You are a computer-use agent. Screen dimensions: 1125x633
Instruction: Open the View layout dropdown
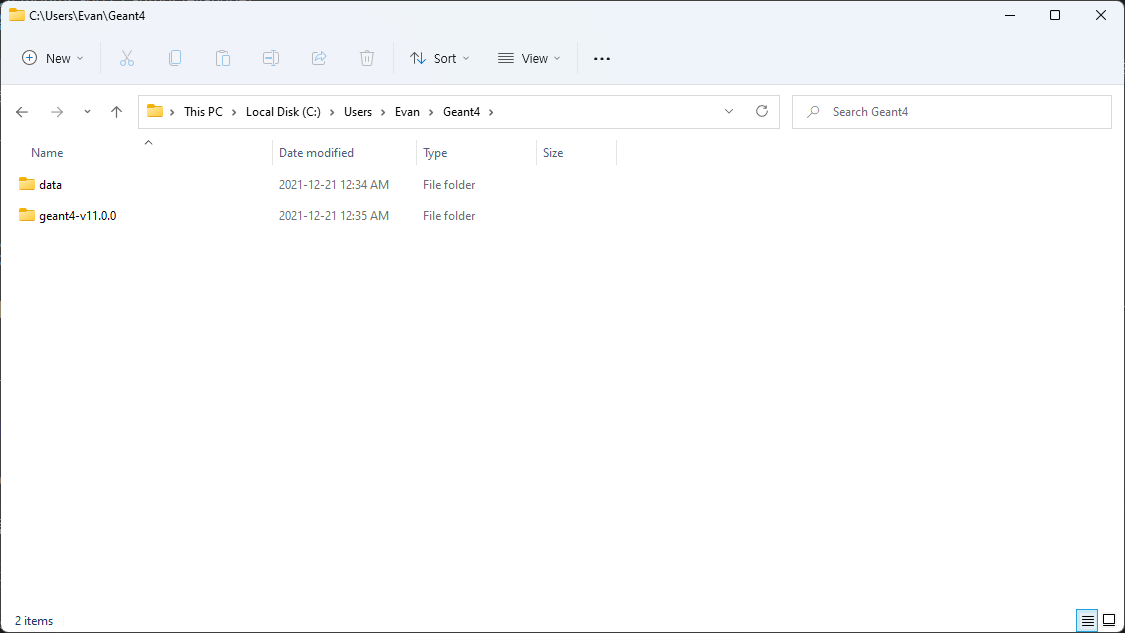coord(529,58)
